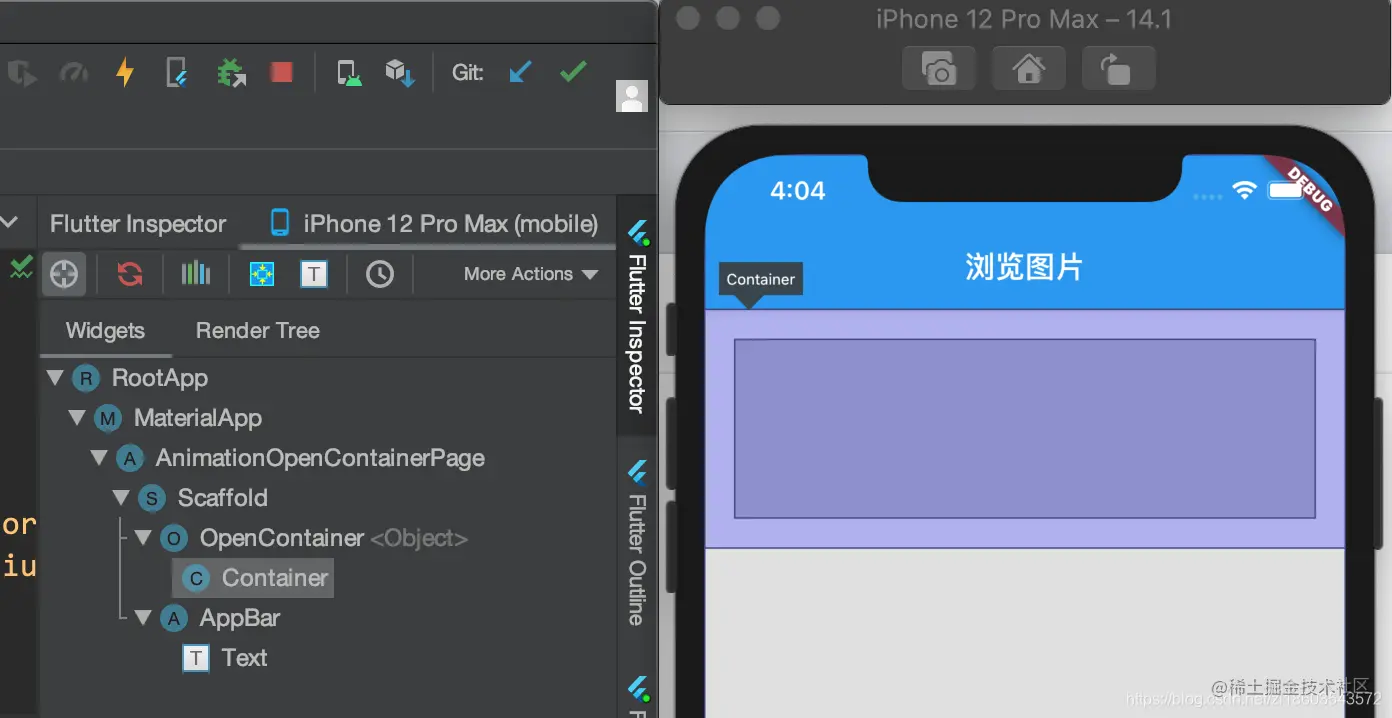The width and height of the screenshot is (1392, 718).
Task: Select OpenContainer row in widget tree
Action: pyautogui.click(x=314, y=538)
